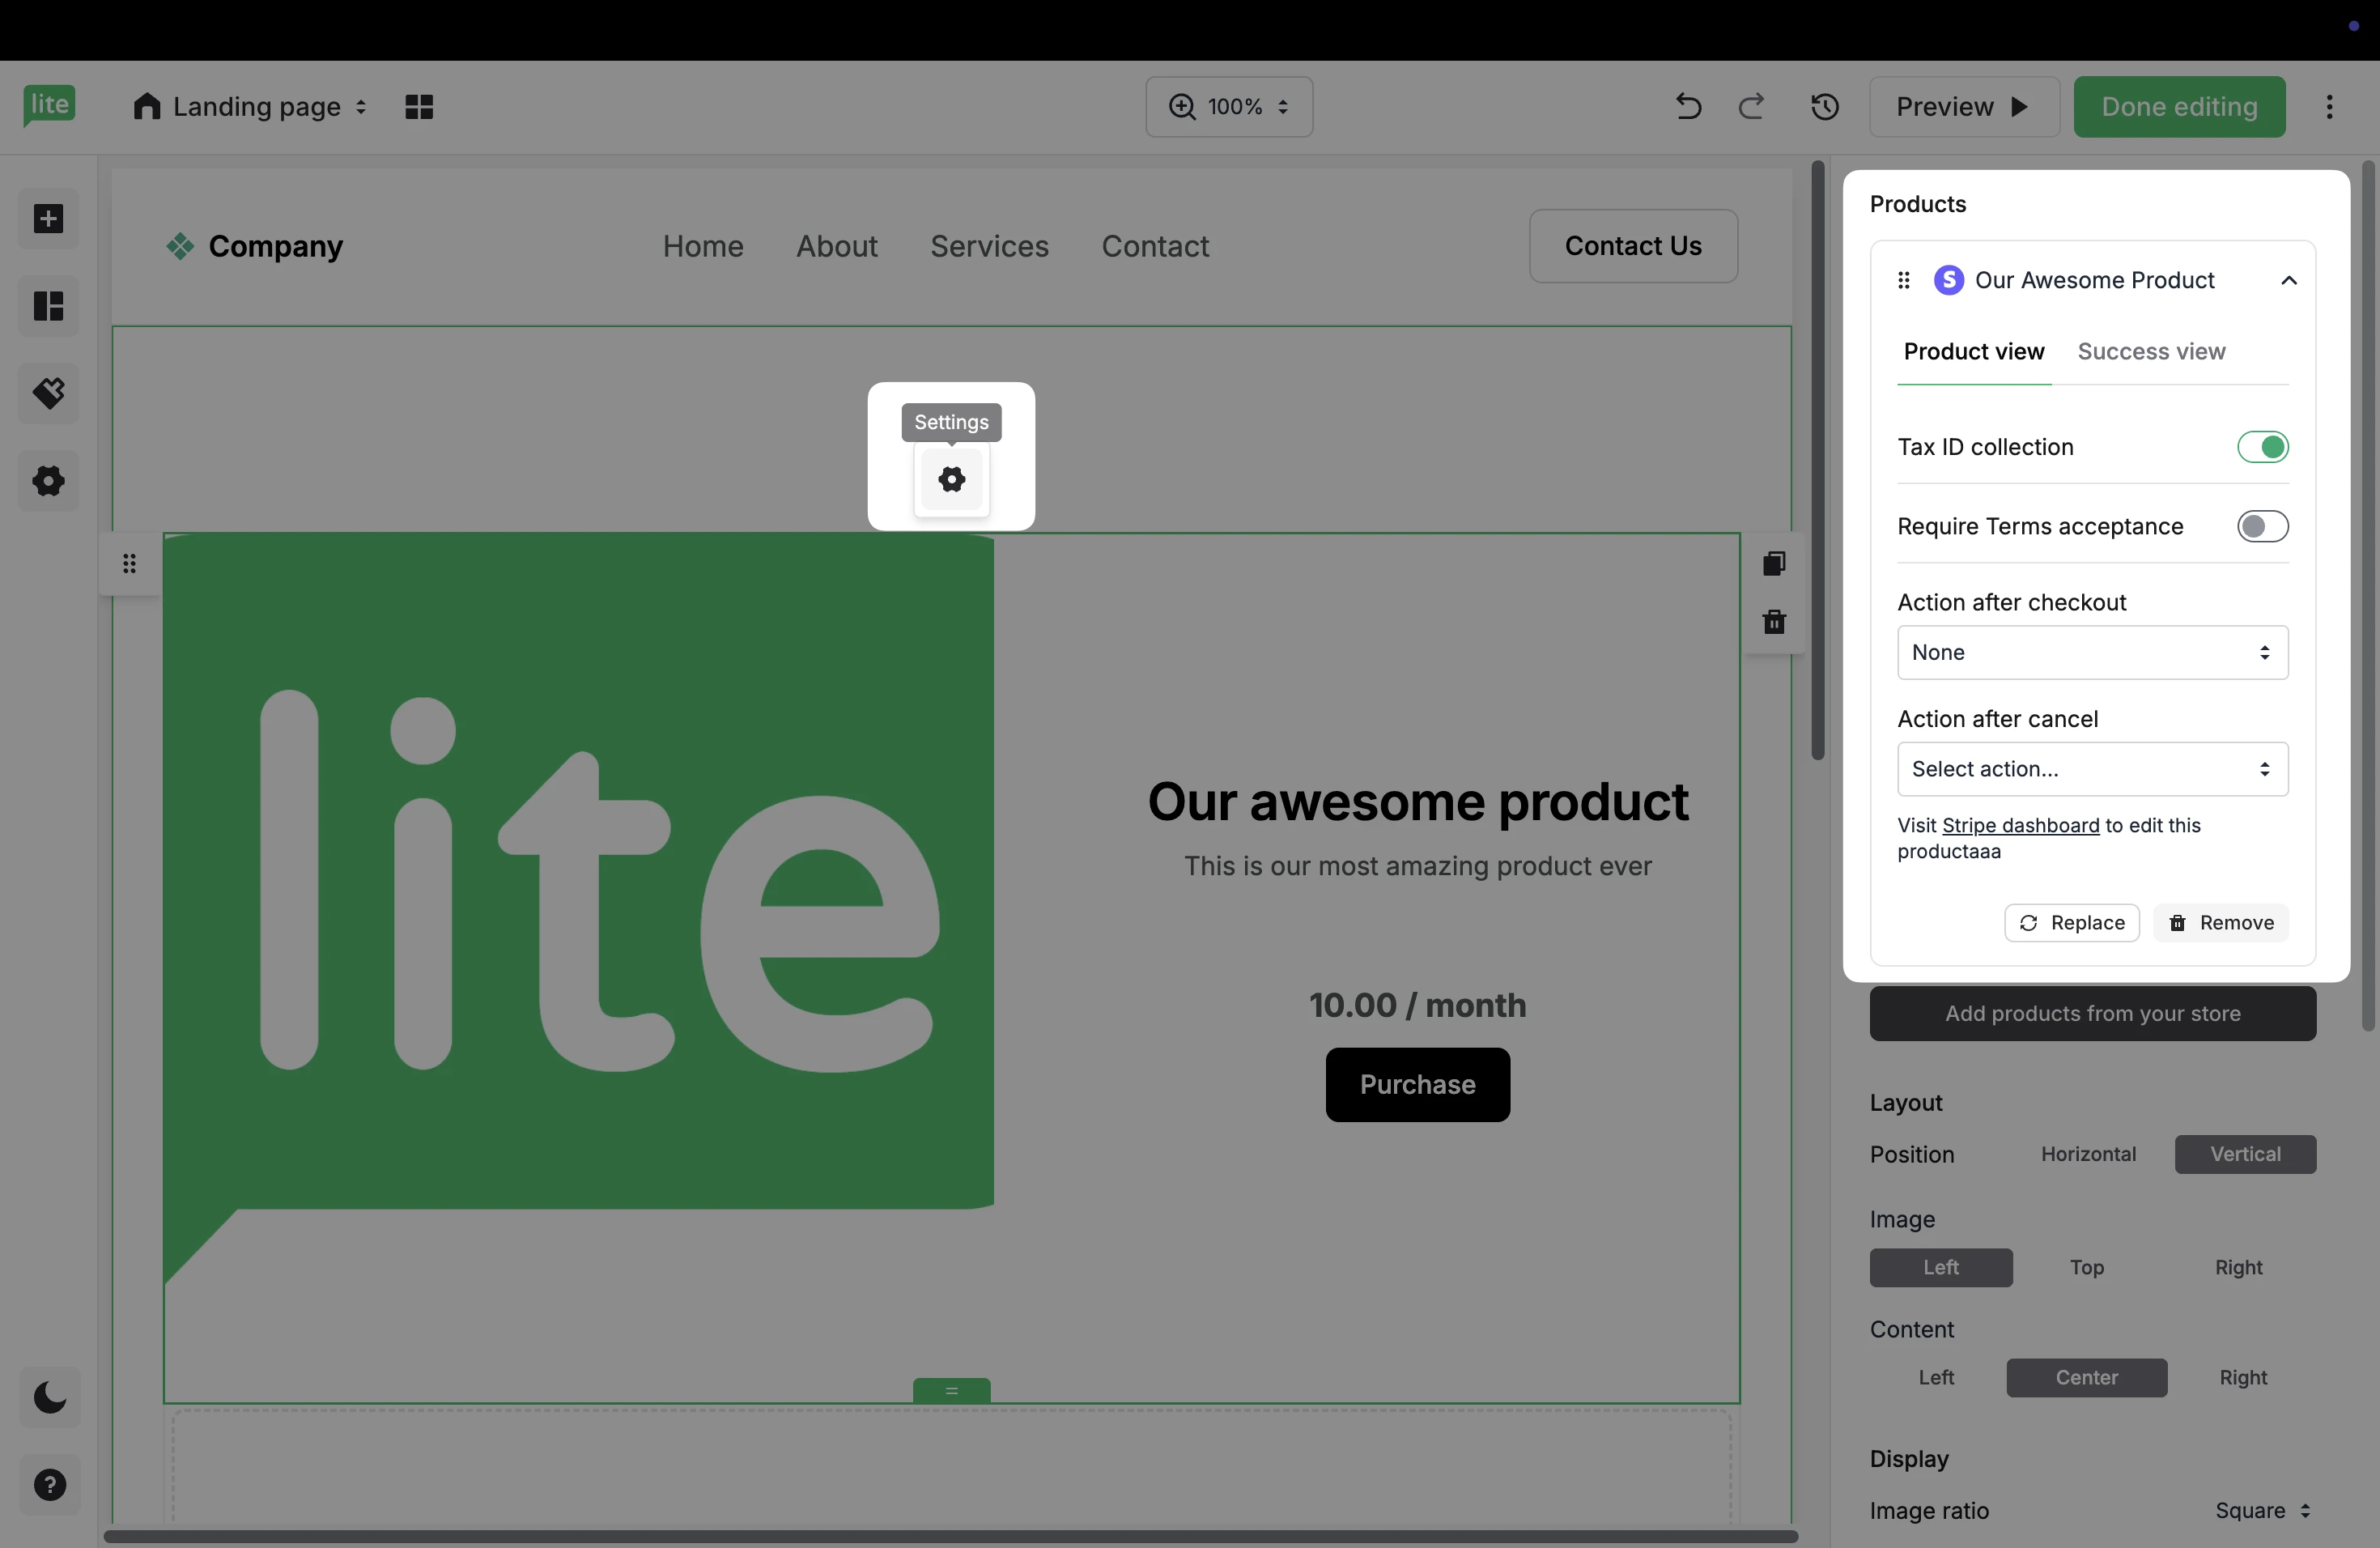Click the block Settings gear button

click(951, 480)
